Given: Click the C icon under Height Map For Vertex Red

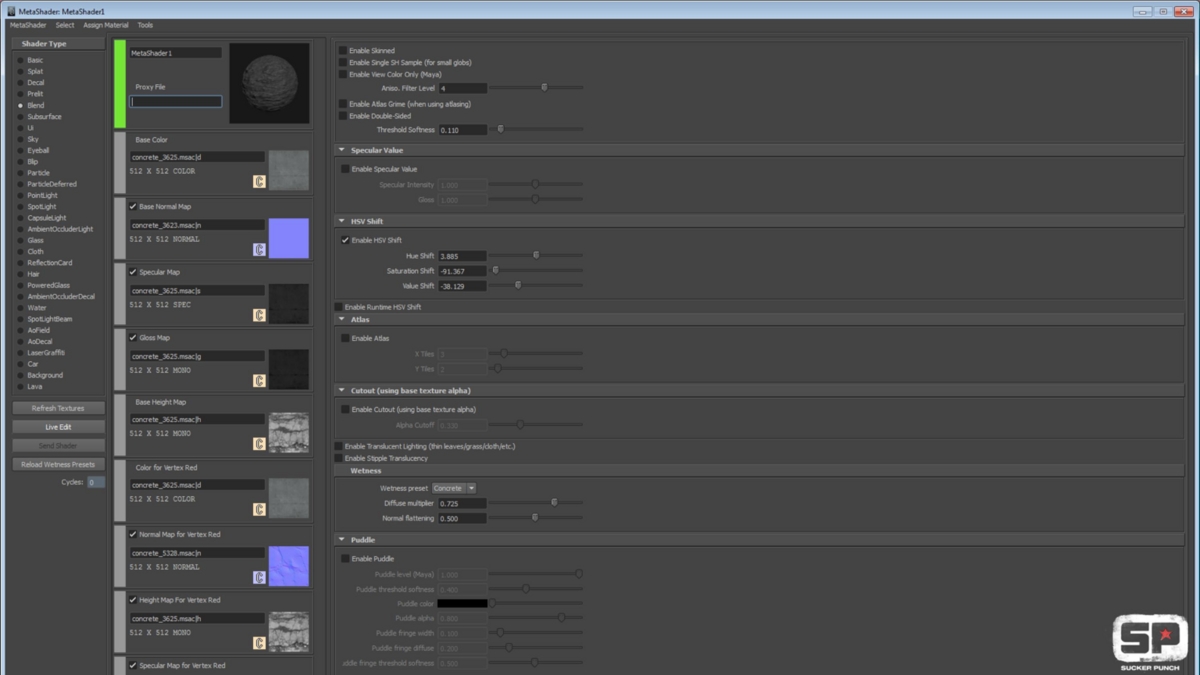Looking at the screenshot, I should [259, 643].
